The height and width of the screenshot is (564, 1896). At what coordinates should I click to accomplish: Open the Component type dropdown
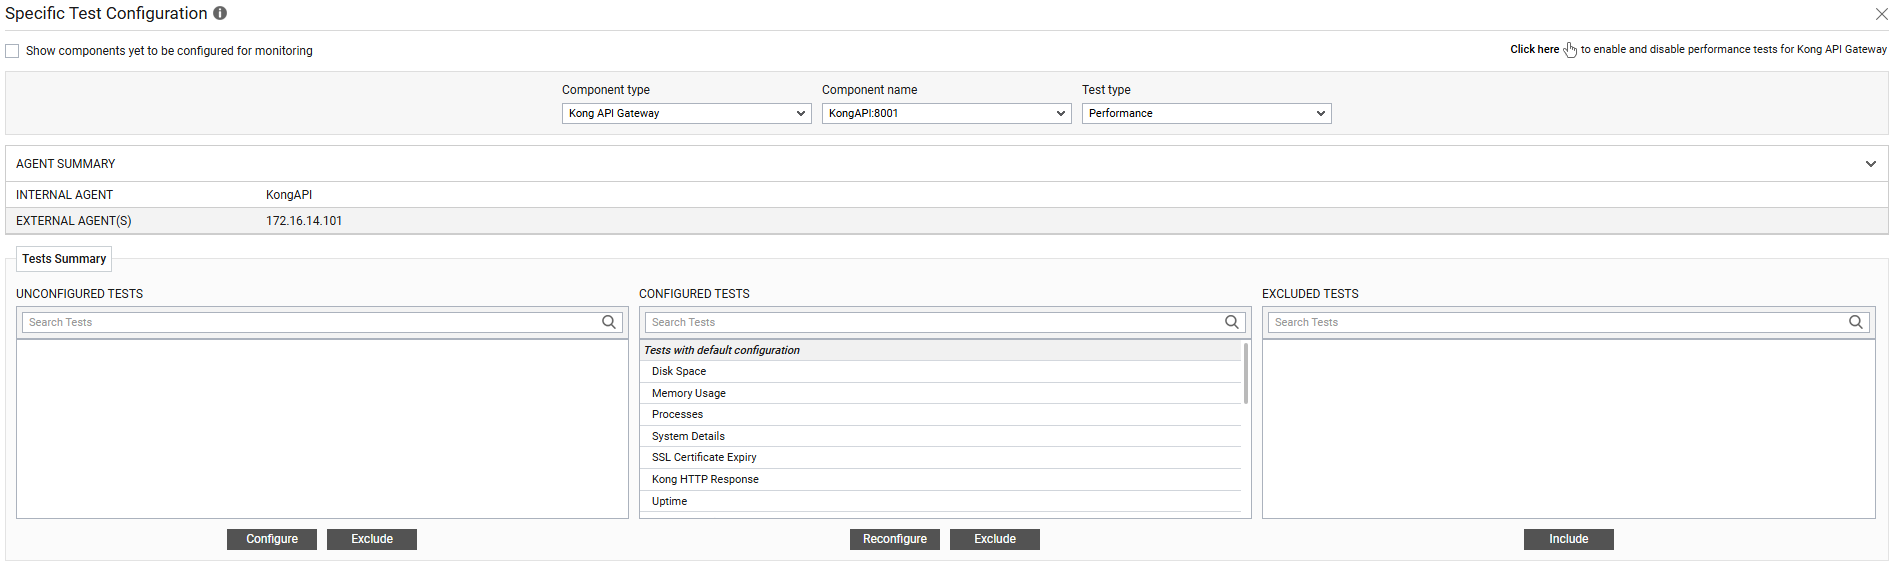click(x=686, y=114)
